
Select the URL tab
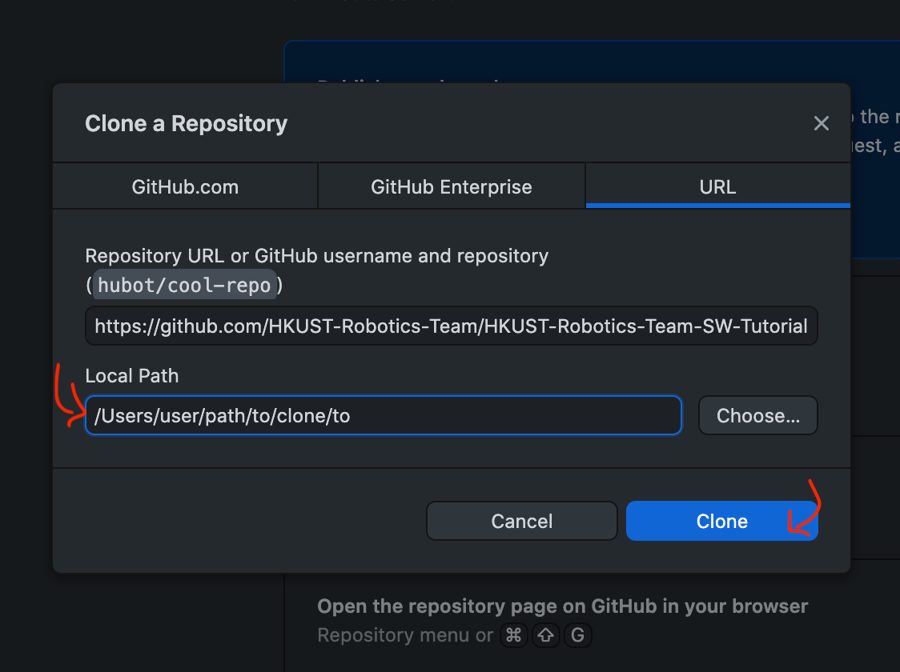coord(717,187)
